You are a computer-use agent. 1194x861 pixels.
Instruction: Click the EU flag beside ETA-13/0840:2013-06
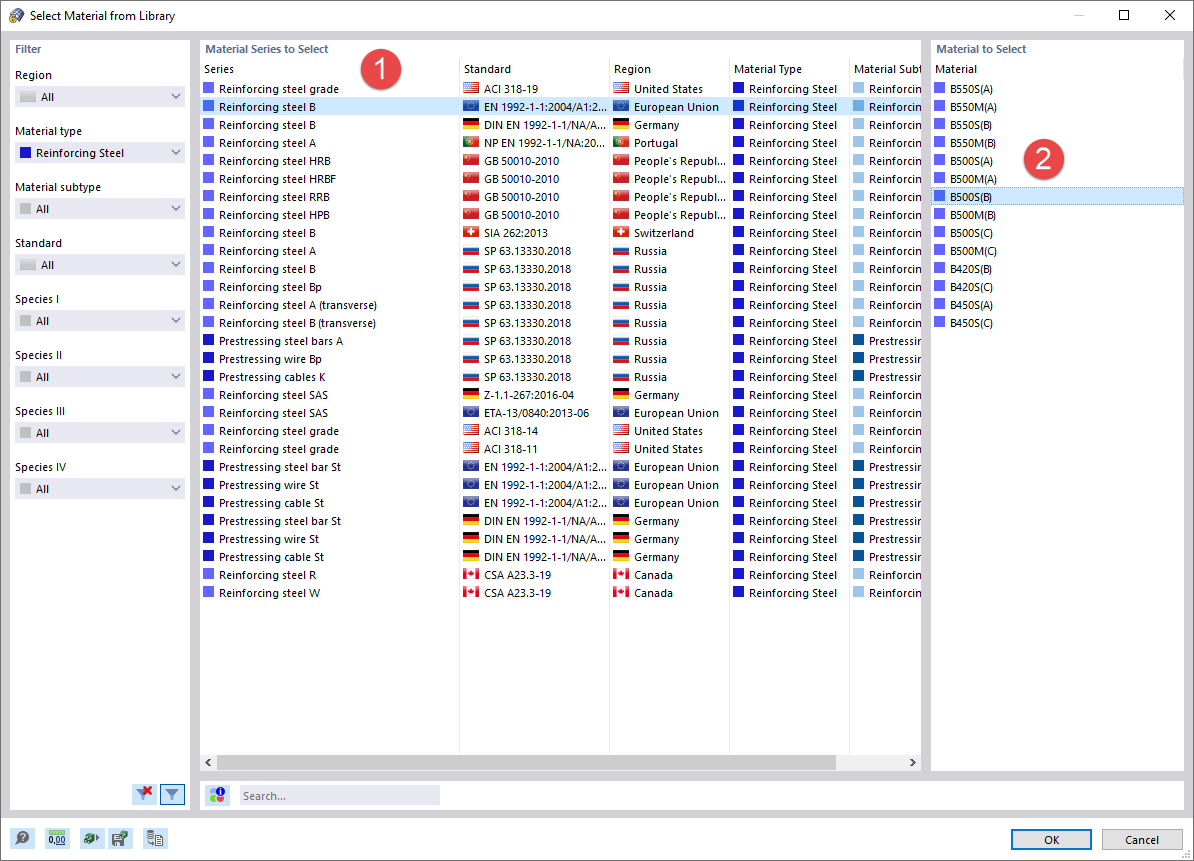point(471,413)
